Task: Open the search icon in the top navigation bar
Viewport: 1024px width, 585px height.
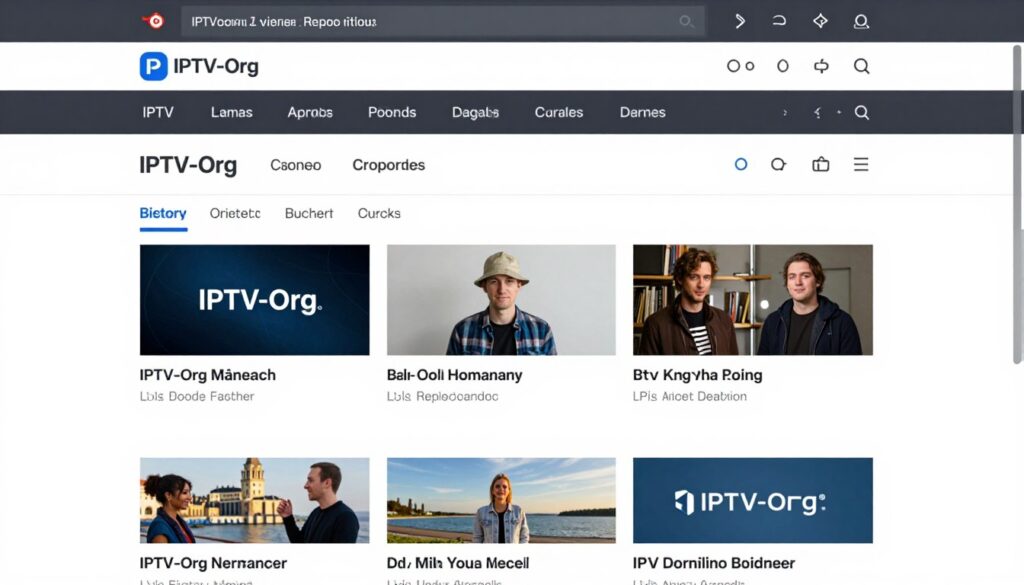Action: [x=861, y=112]
